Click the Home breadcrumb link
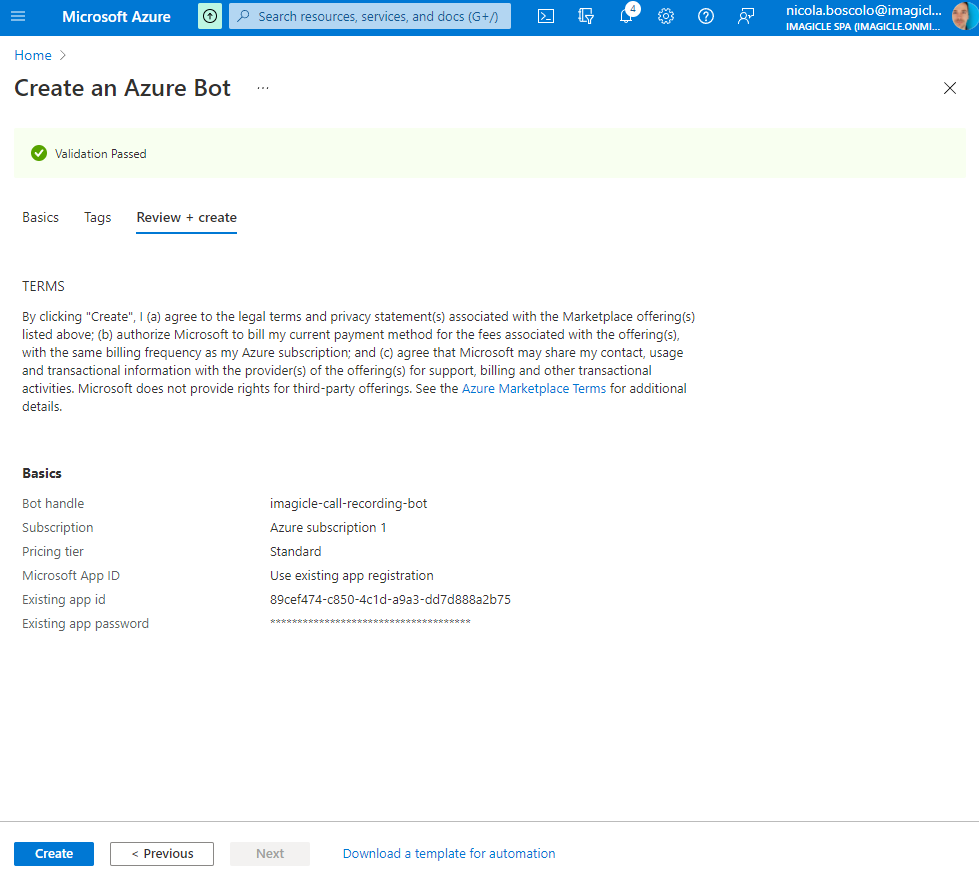The height and width of the screenshot is (873, 979). click(x=33, y=55)
